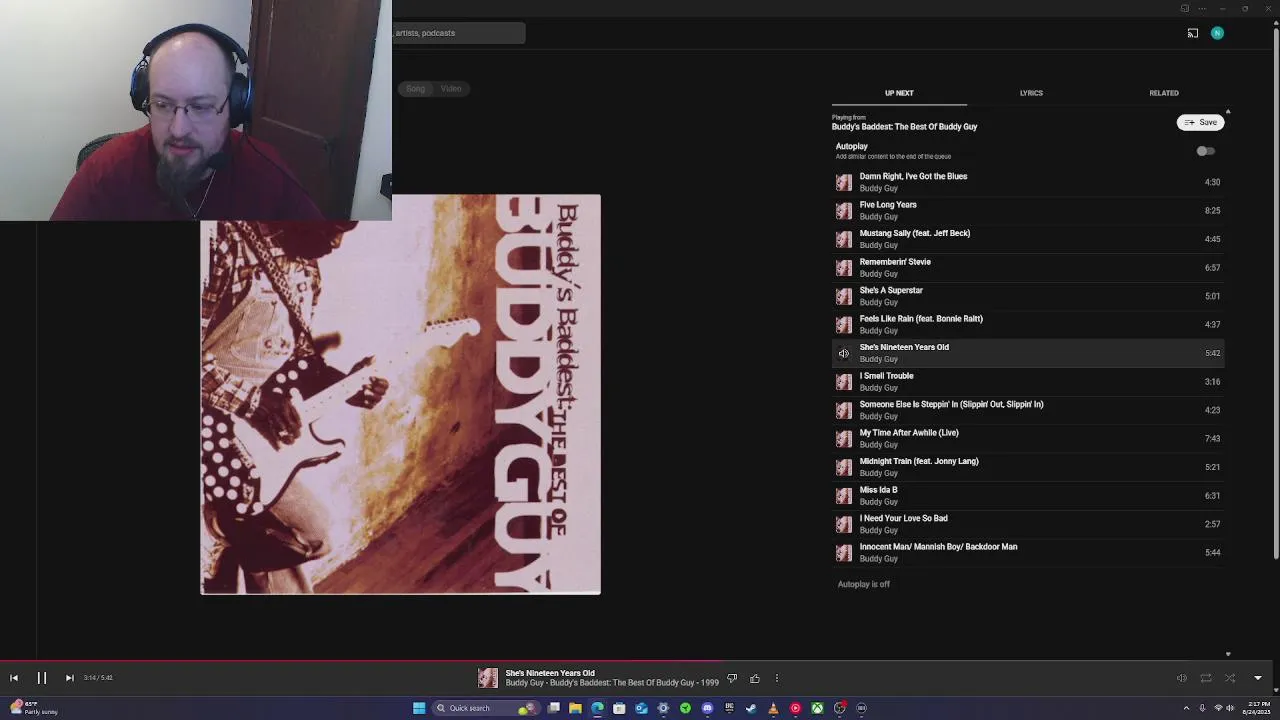Viewport: 1280px width, 720px height.
Task: Play Five Long Years from the queue
Action: pos(1028,211)
